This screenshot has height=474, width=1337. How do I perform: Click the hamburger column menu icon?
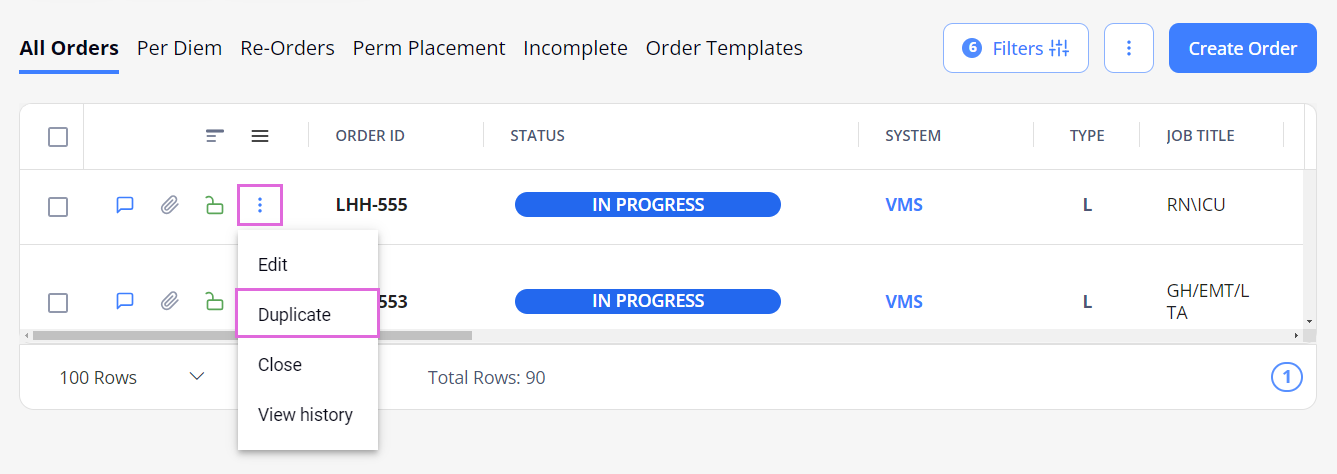tap(260, 136)
